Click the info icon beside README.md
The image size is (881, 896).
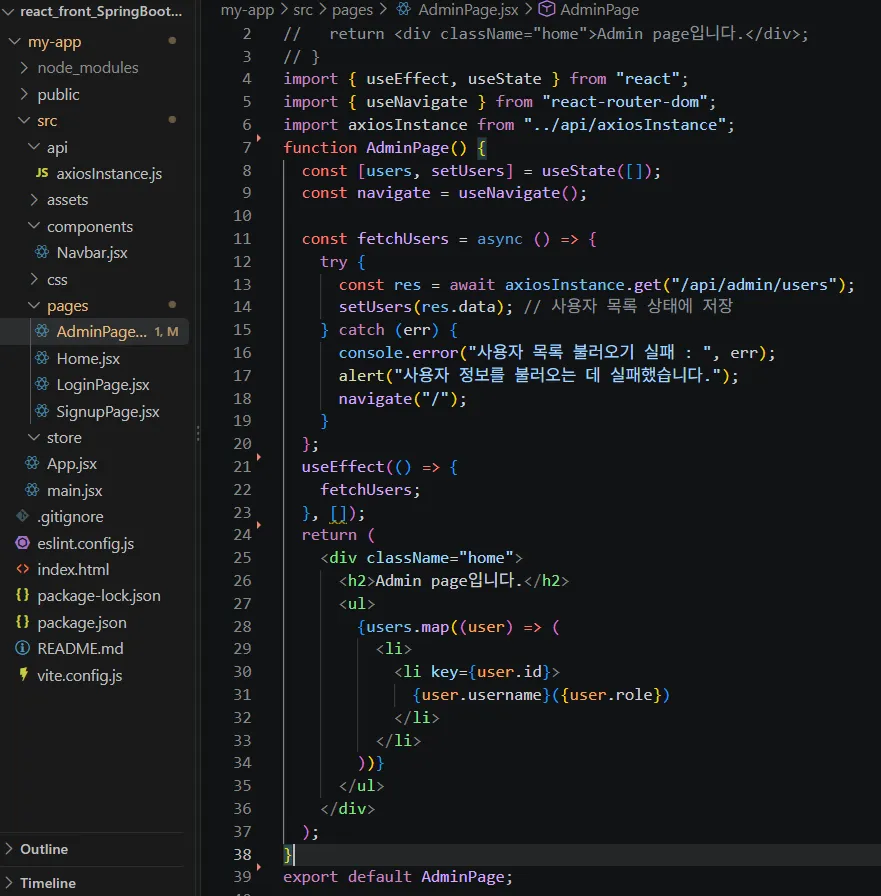[x=22, y=648]
